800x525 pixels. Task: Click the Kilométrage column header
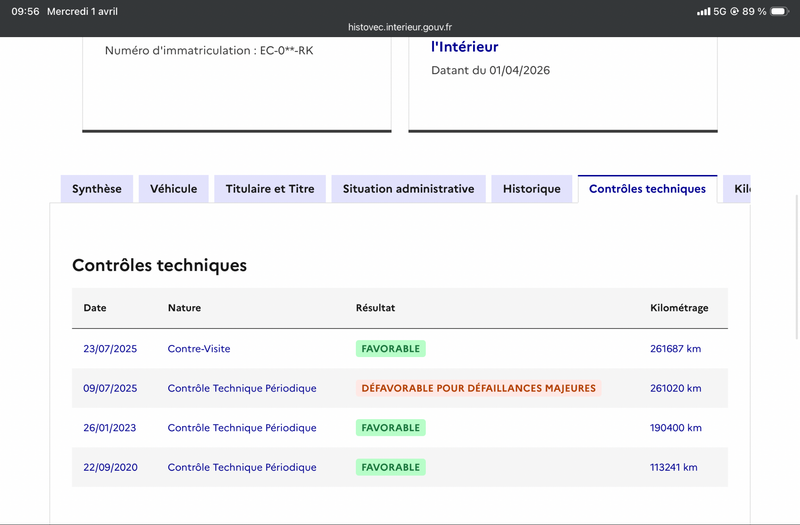pyautogui.click(x=679, y=308)
